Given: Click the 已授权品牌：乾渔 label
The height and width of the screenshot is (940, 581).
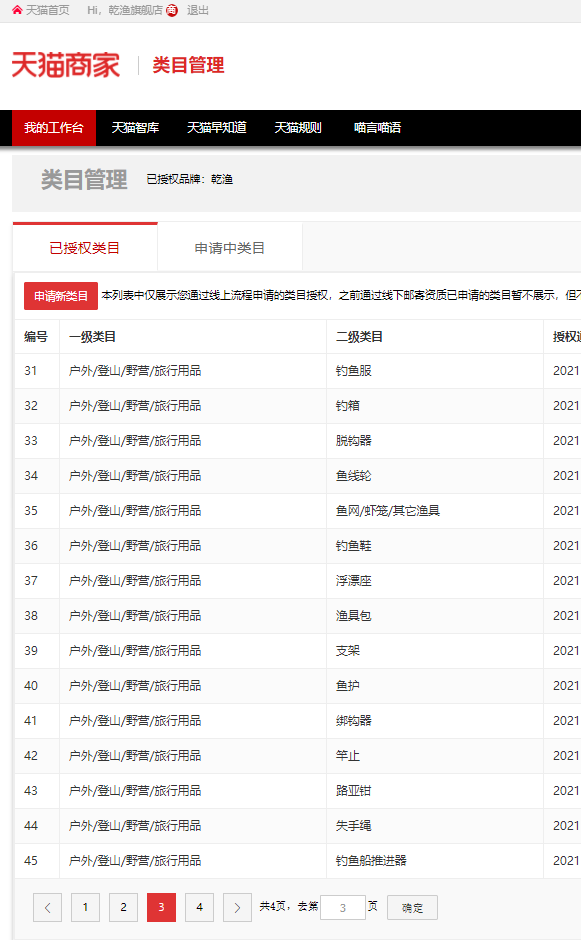Looking at the screenshot, I should [189, 179].
